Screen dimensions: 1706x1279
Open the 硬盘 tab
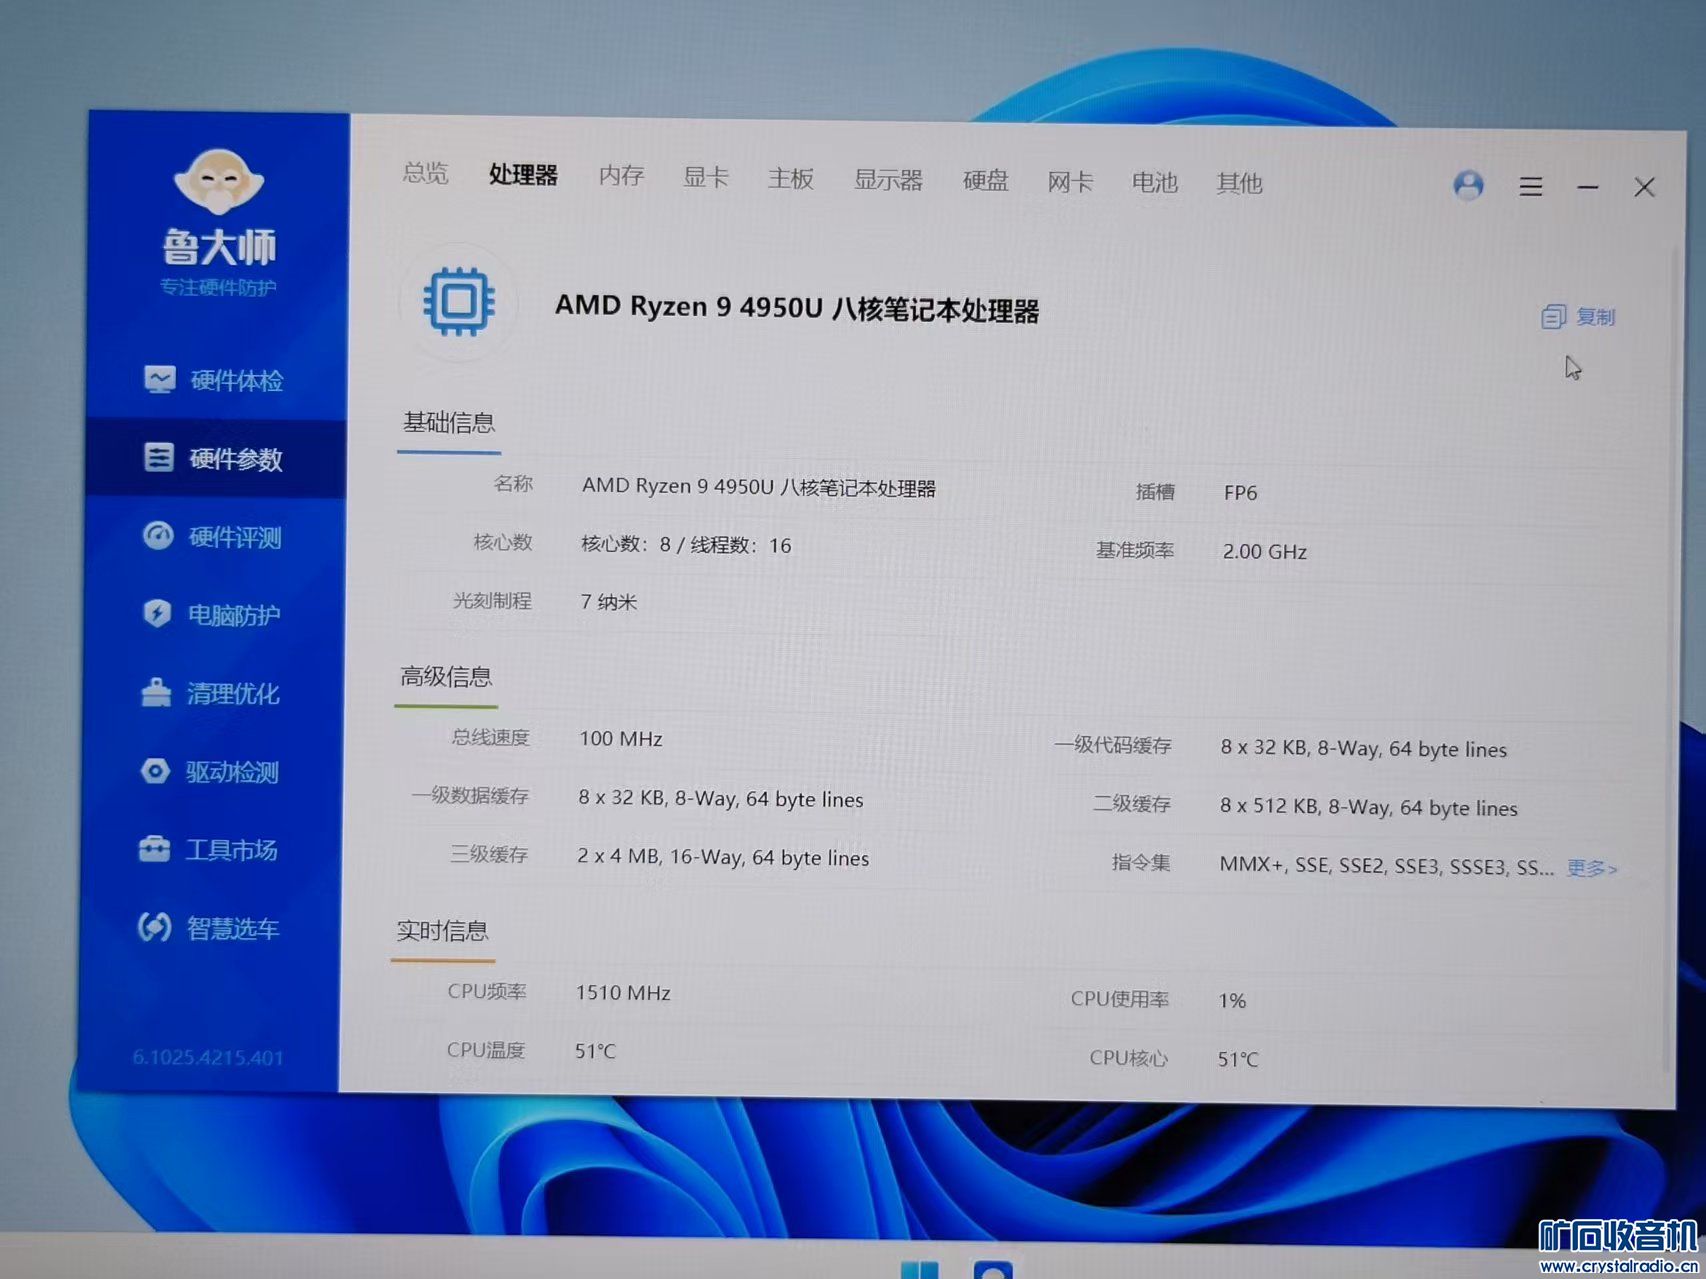[985, 180]
